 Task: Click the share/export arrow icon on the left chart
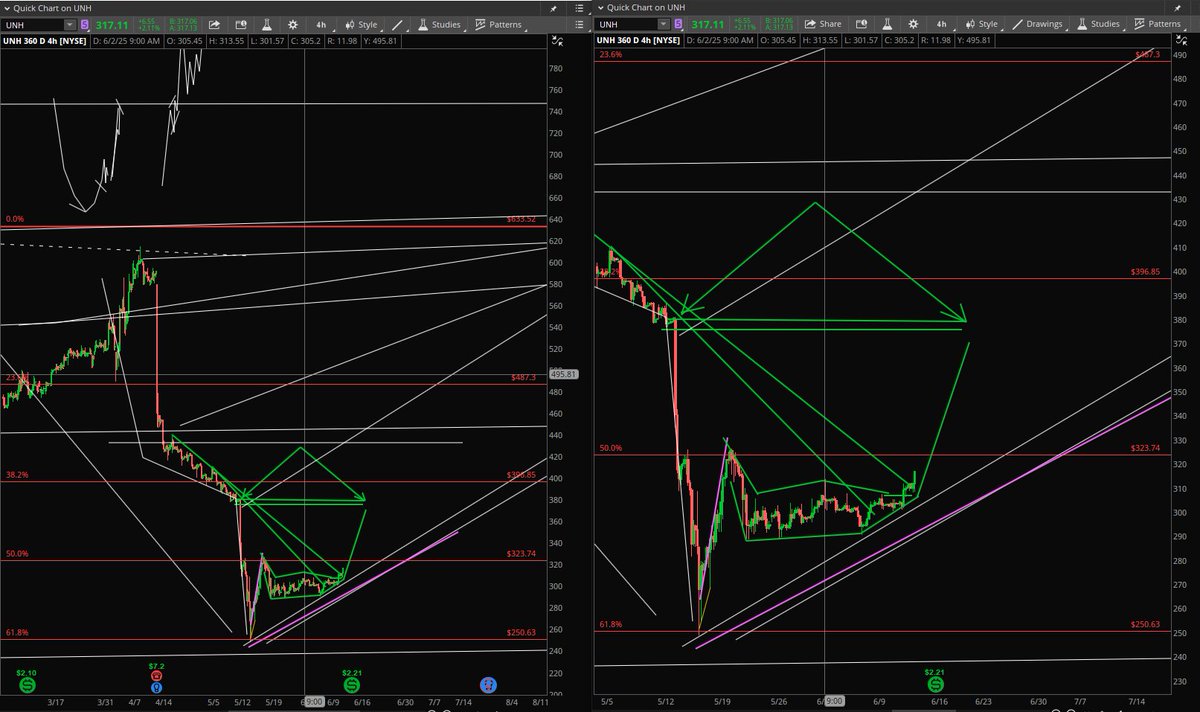coord(213,24)
